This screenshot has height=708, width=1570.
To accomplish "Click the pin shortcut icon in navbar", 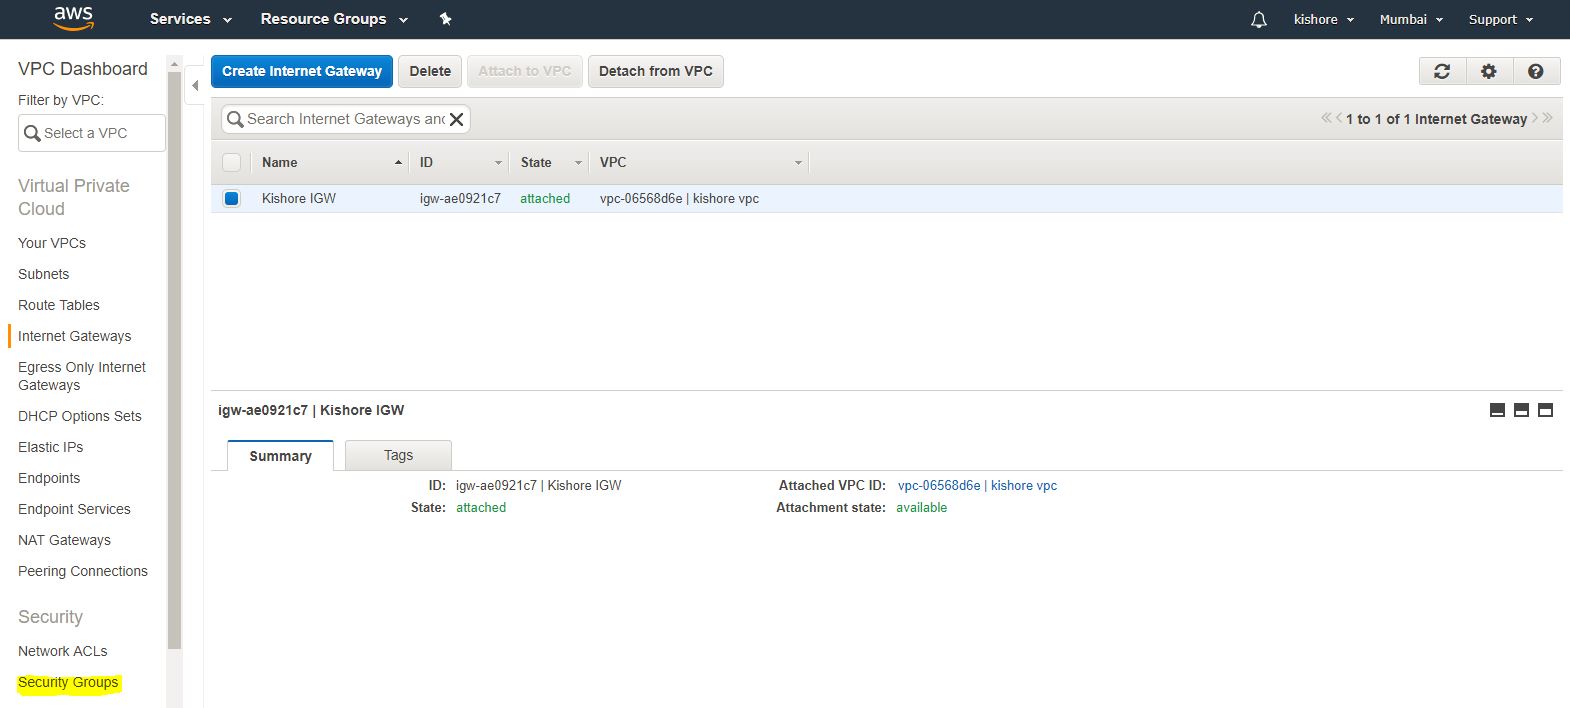I will pyautogui.click(x=446, y=19).
